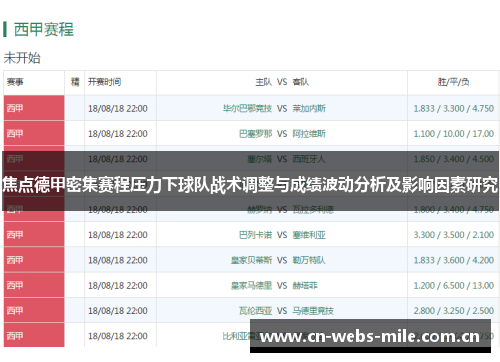Image resolution: width=500 pixels, height=362 pixels.
Task: Click the 西甲 cell in the 巴列卡诺 row
Action: click(x=34, y=235)
